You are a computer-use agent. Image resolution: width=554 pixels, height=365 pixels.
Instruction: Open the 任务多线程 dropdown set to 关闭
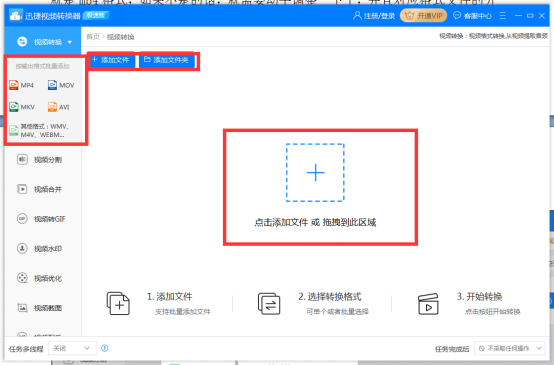pos(72,348)
